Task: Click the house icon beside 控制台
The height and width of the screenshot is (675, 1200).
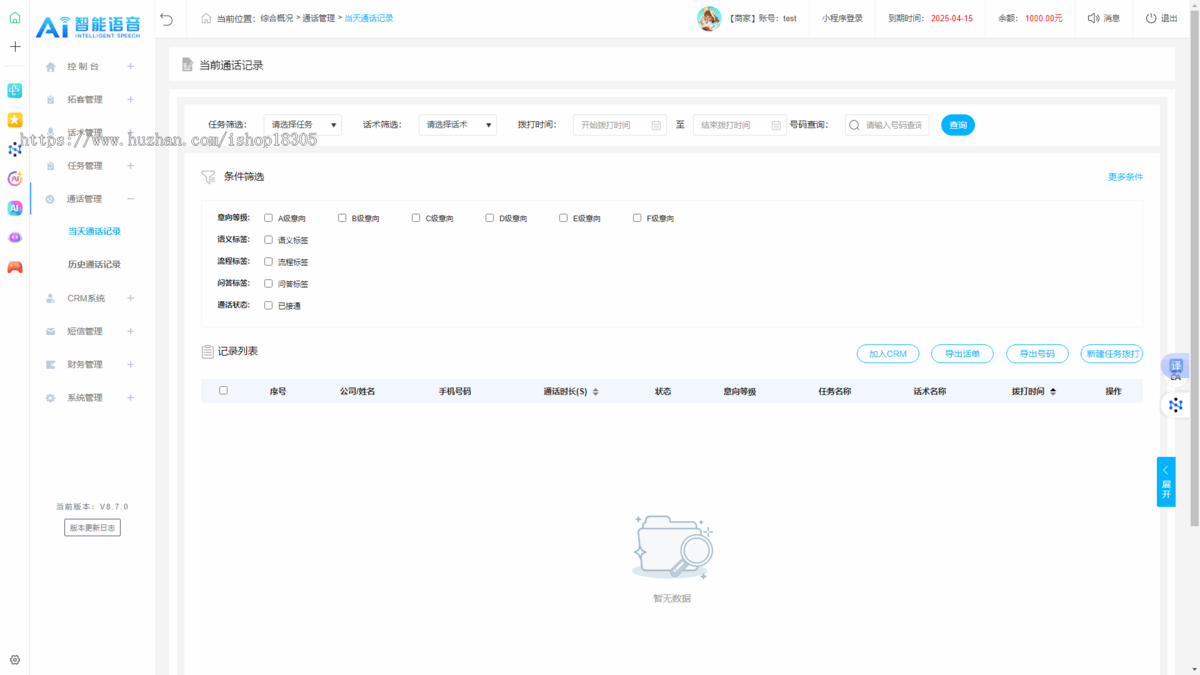Action: (50, 67)
